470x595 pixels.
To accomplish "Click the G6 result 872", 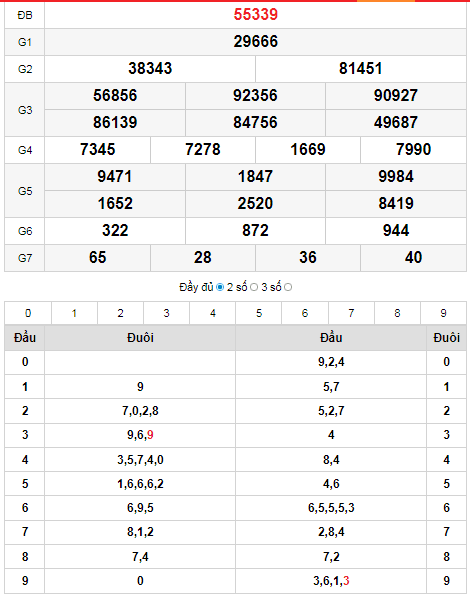I will [255, 231].
